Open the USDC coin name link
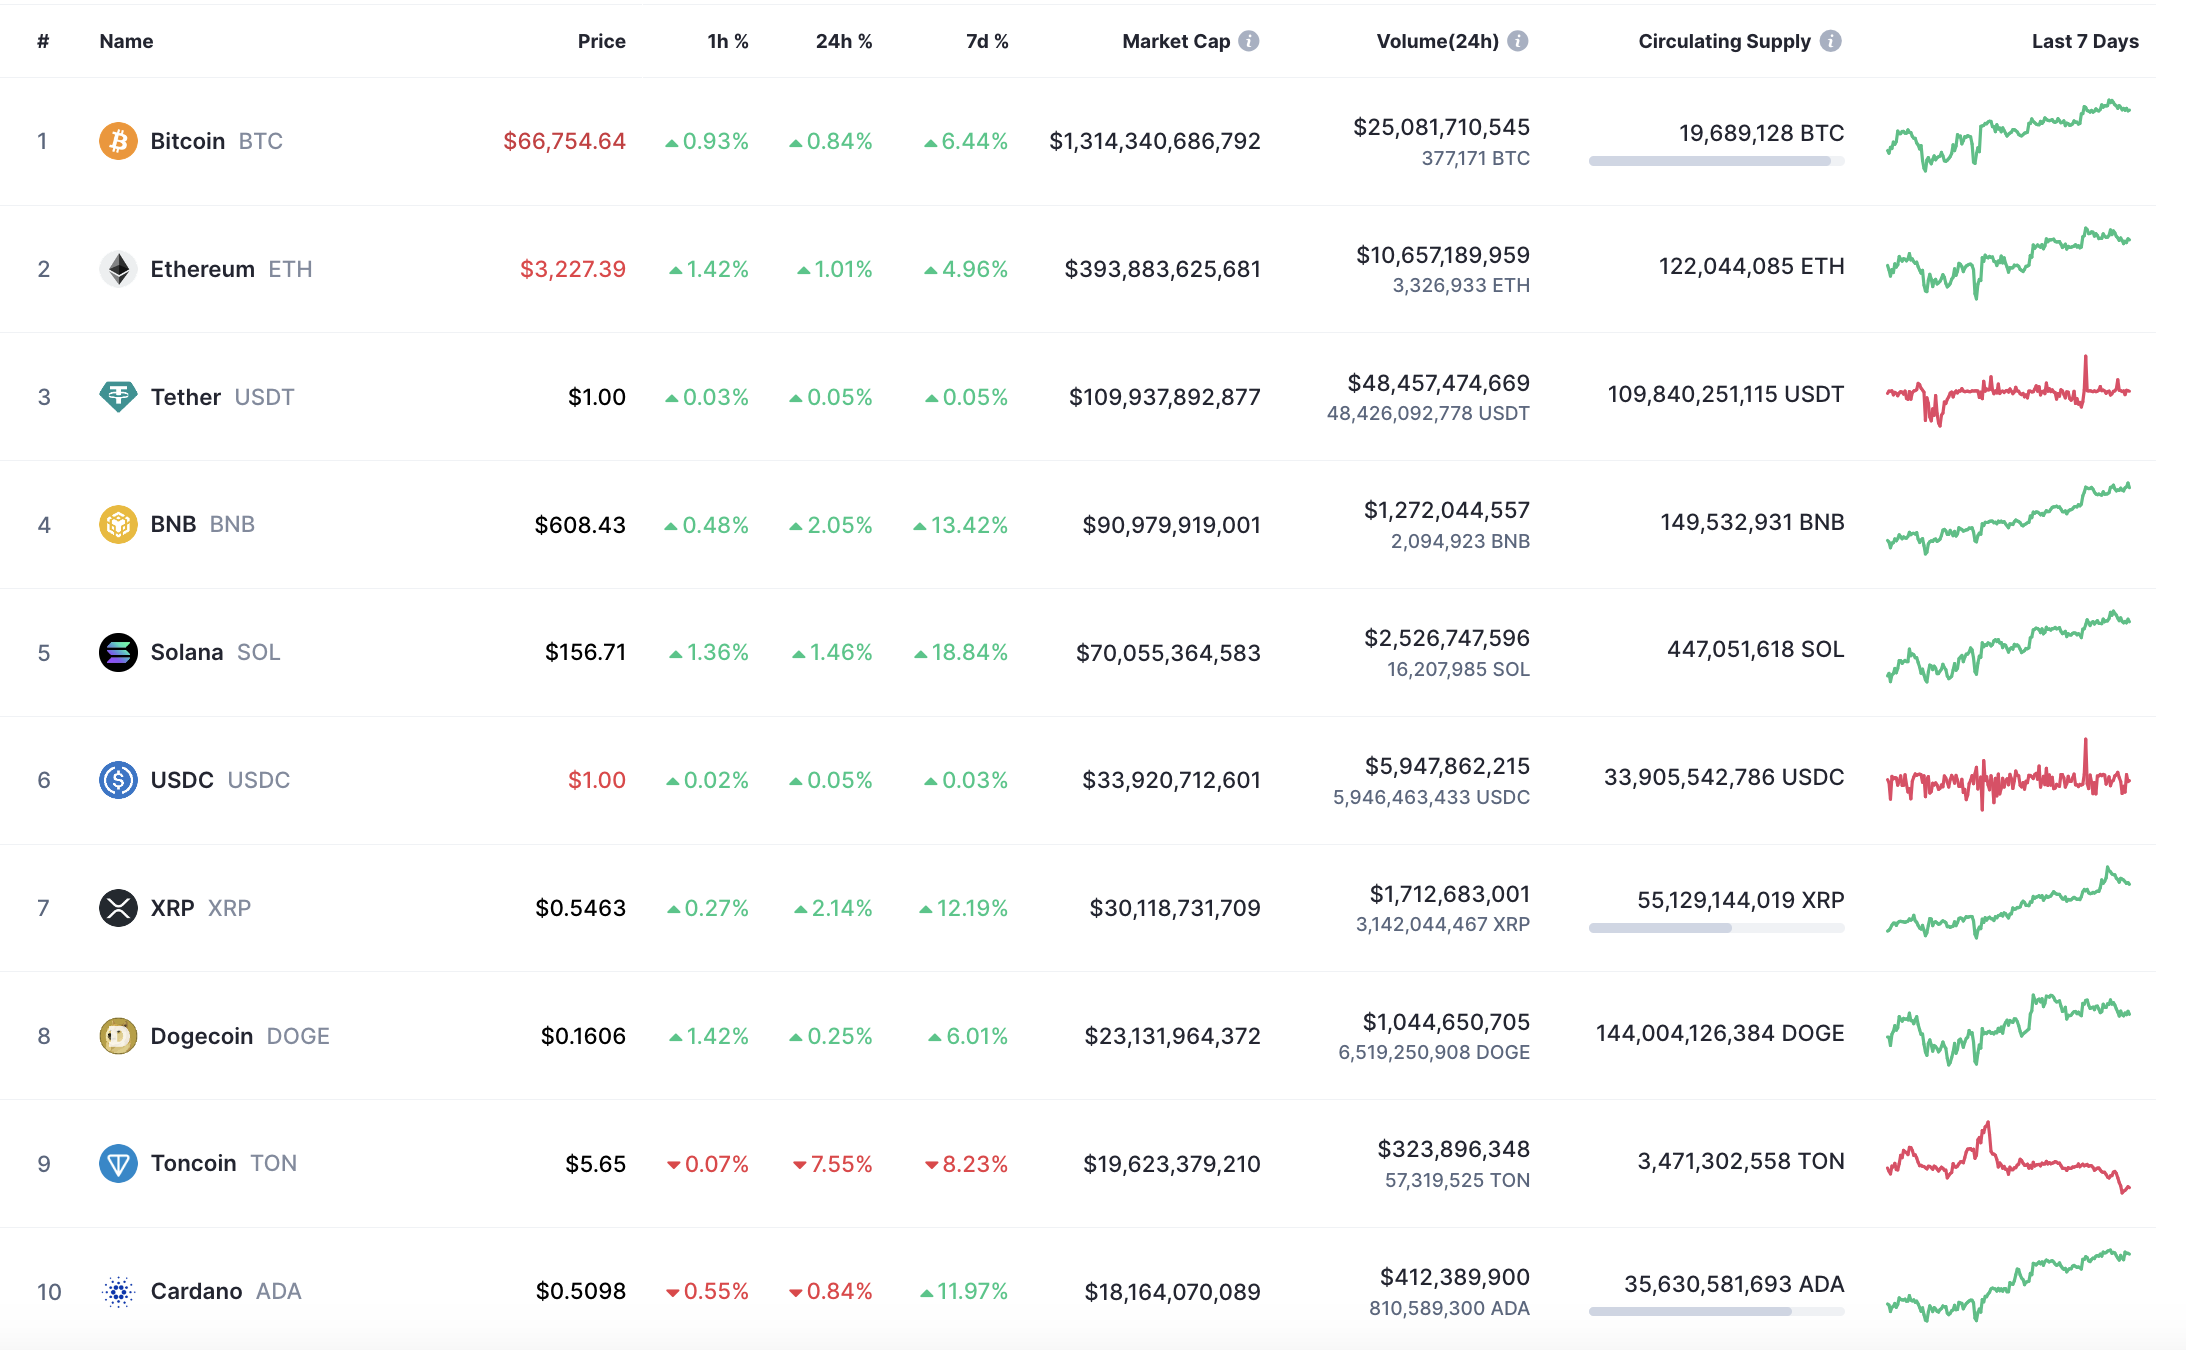 point(182,780)
